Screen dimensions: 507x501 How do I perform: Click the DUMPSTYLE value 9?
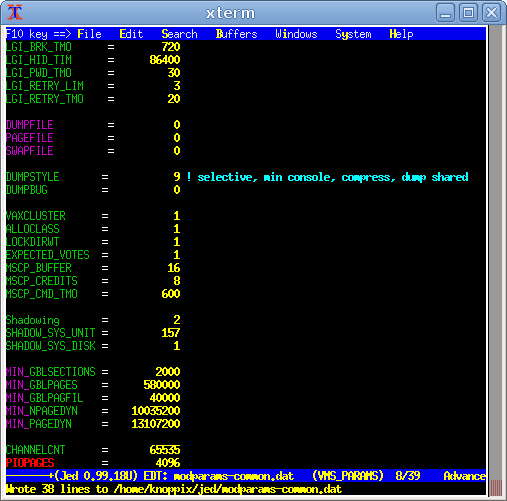pyautogui.click(x=177, y=177)
